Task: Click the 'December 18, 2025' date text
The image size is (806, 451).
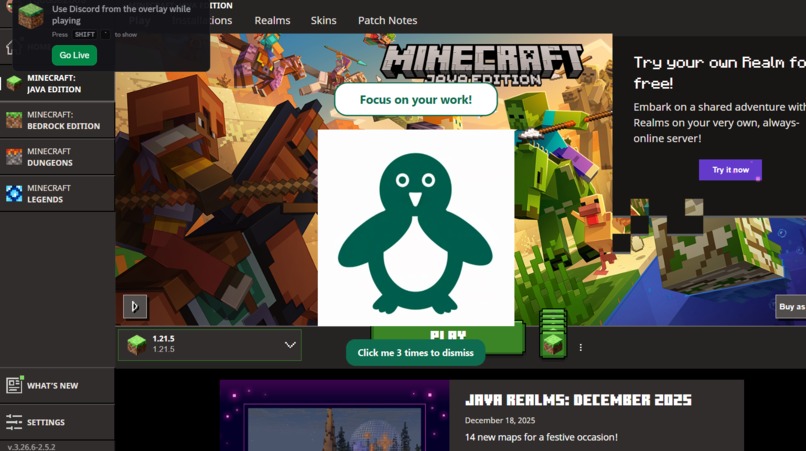Action: coord(500,420)
